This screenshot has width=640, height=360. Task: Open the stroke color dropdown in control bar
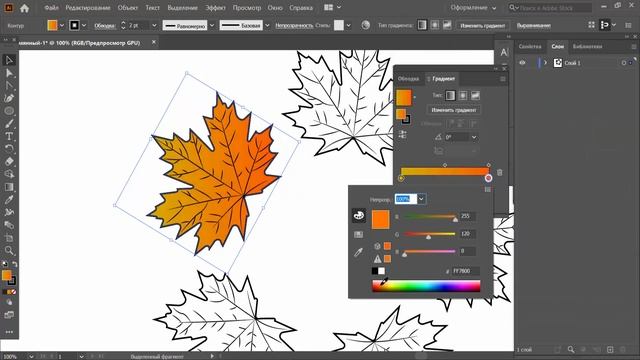84,25
